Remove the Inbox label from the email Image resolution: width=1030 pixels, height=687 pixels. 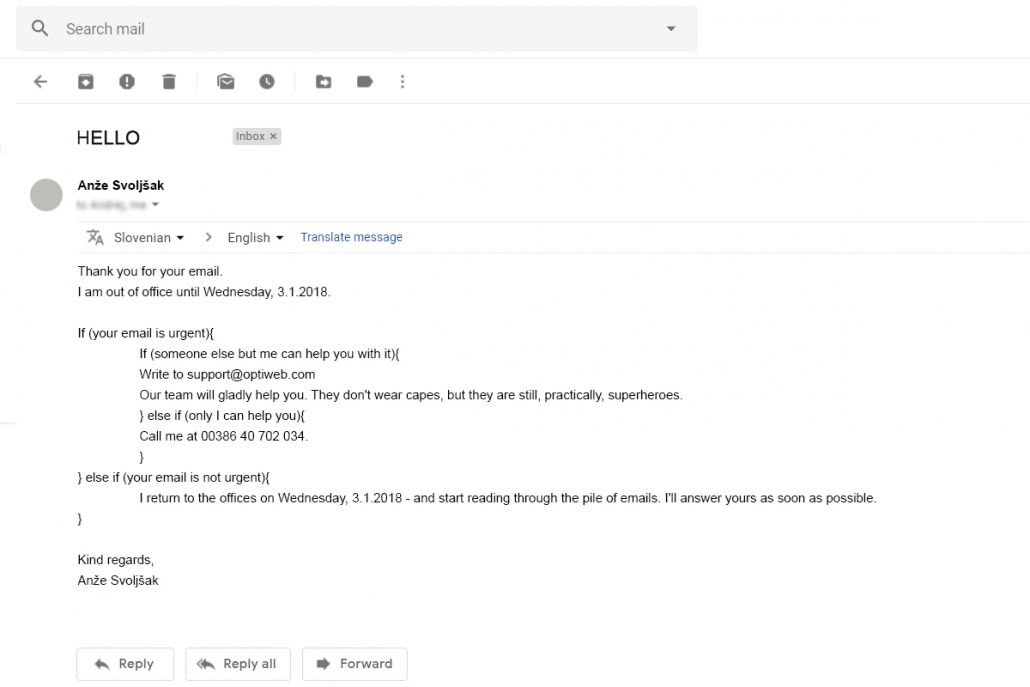(274, 136)
